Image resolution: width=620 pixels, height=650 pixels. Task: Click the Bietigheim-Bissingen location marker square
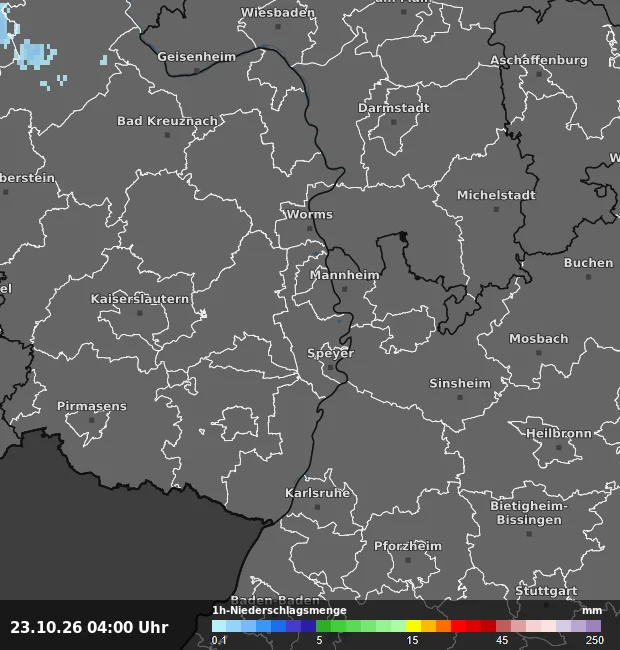[529, 534]
